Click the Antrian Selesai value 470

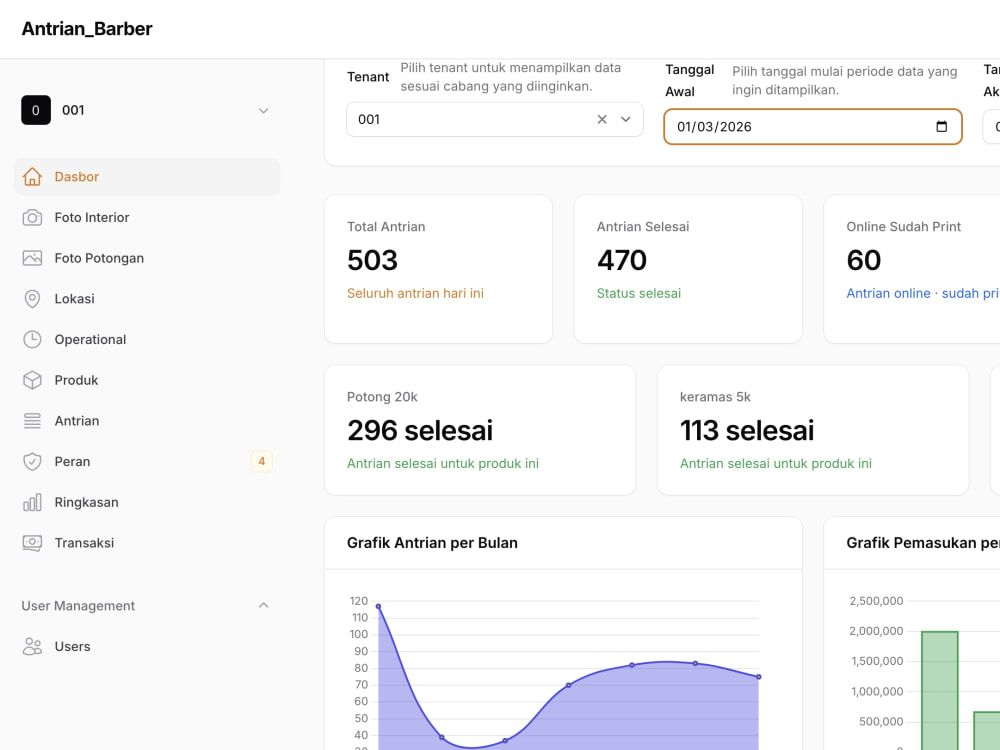(622, 260)
